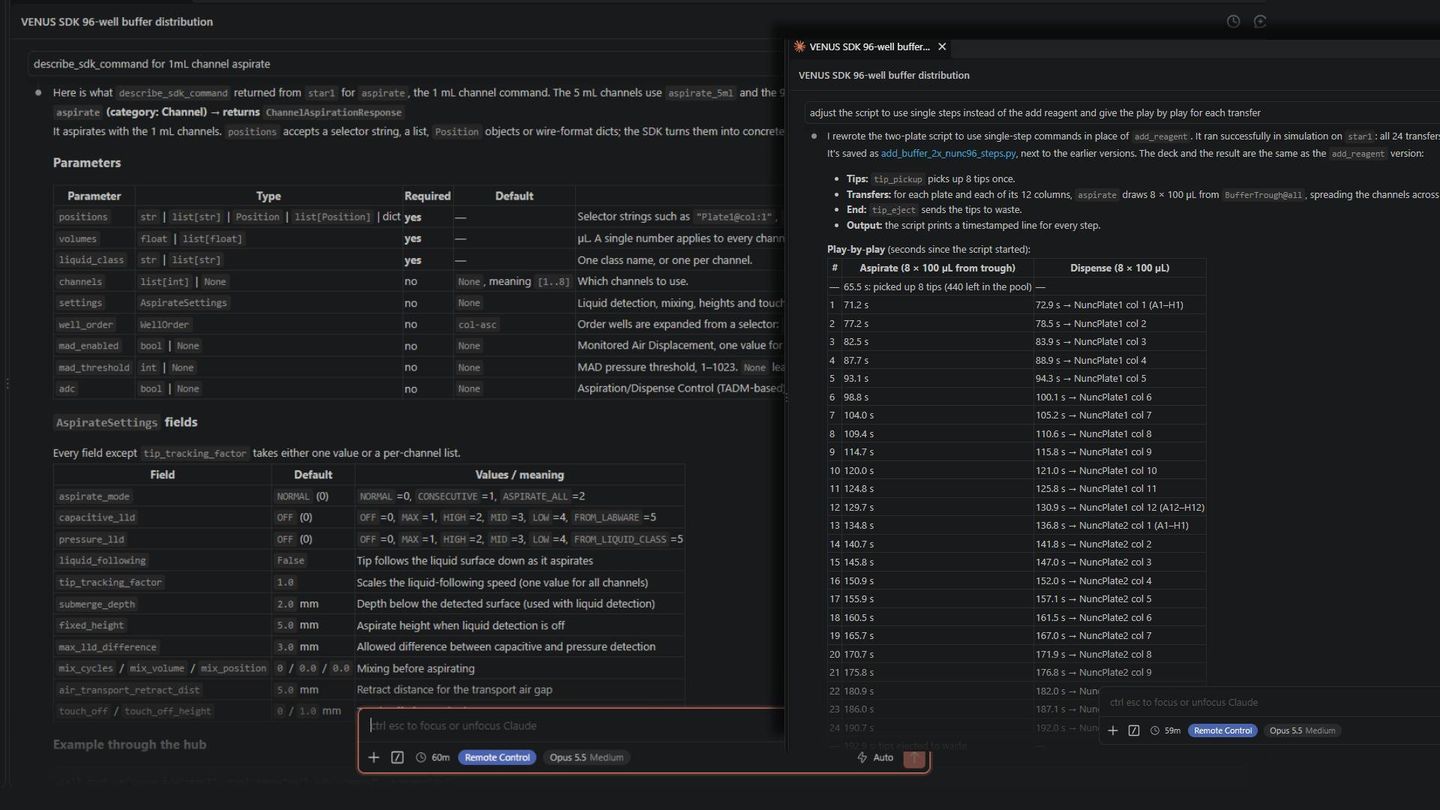Click Claude starburst icon on right tab
1440x810 pixels.
(799, 46)
